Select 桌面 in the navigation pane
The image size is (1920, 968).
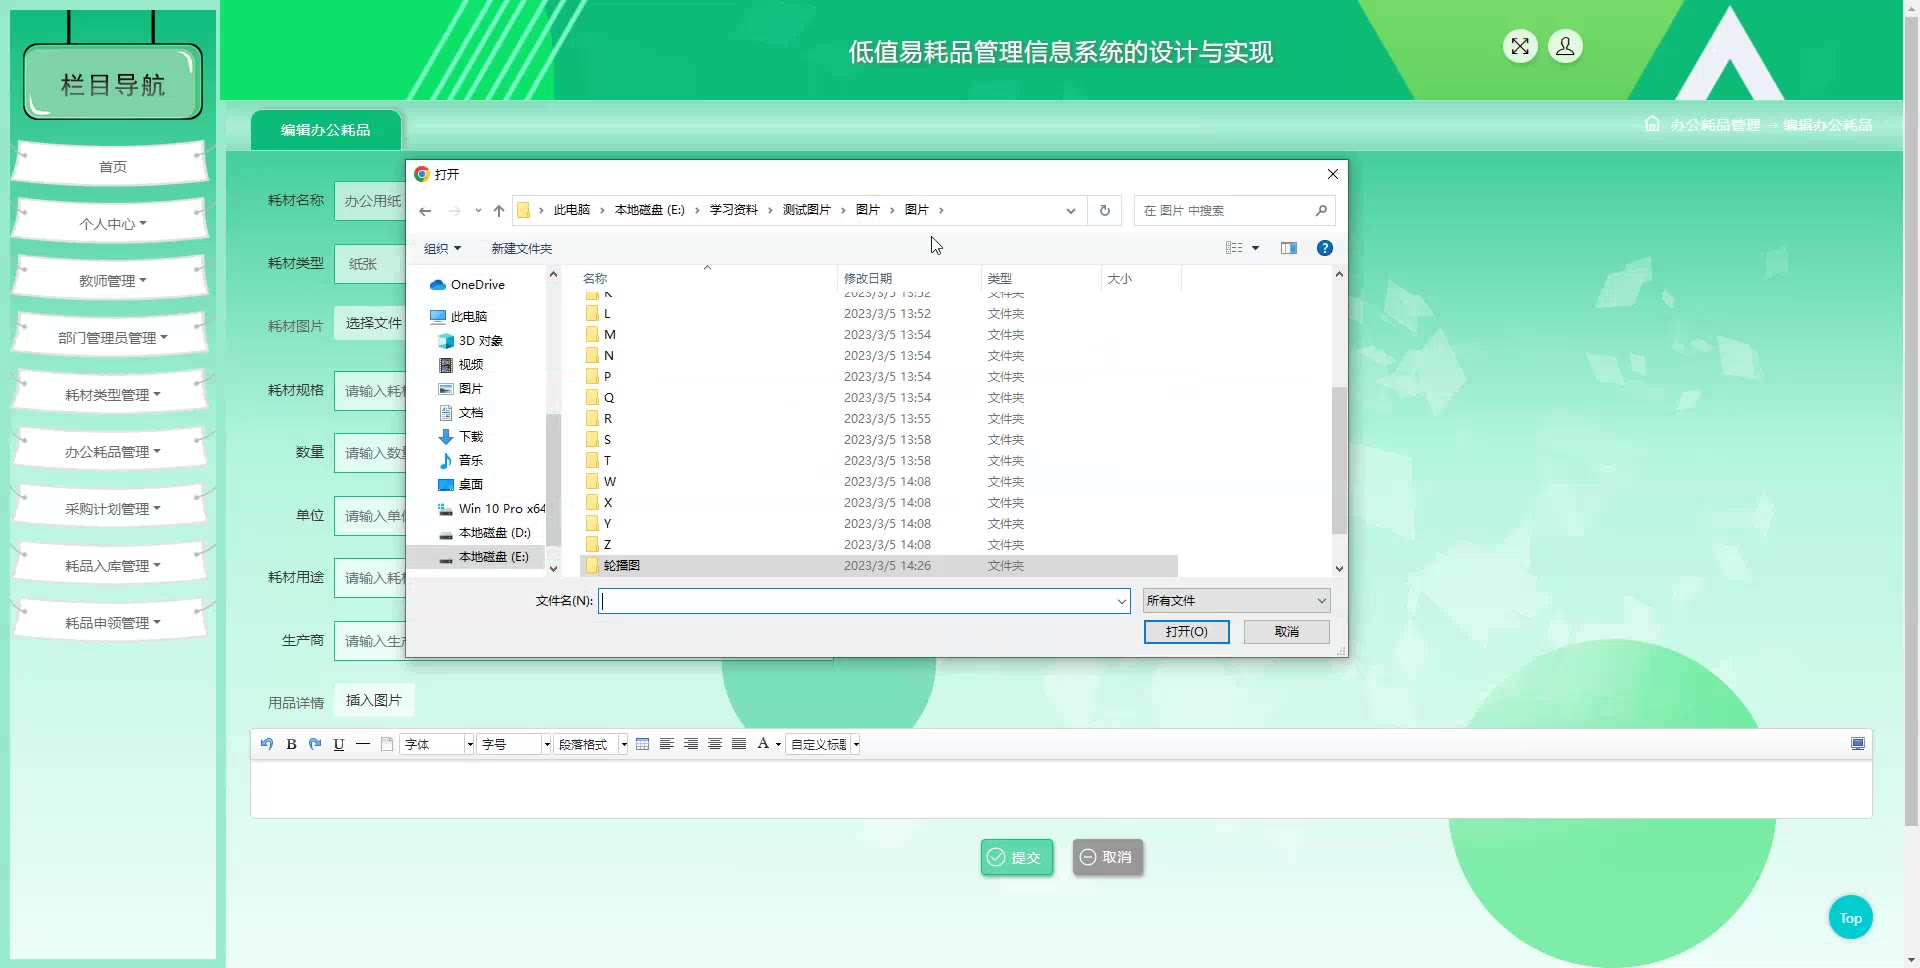[461, 485]
